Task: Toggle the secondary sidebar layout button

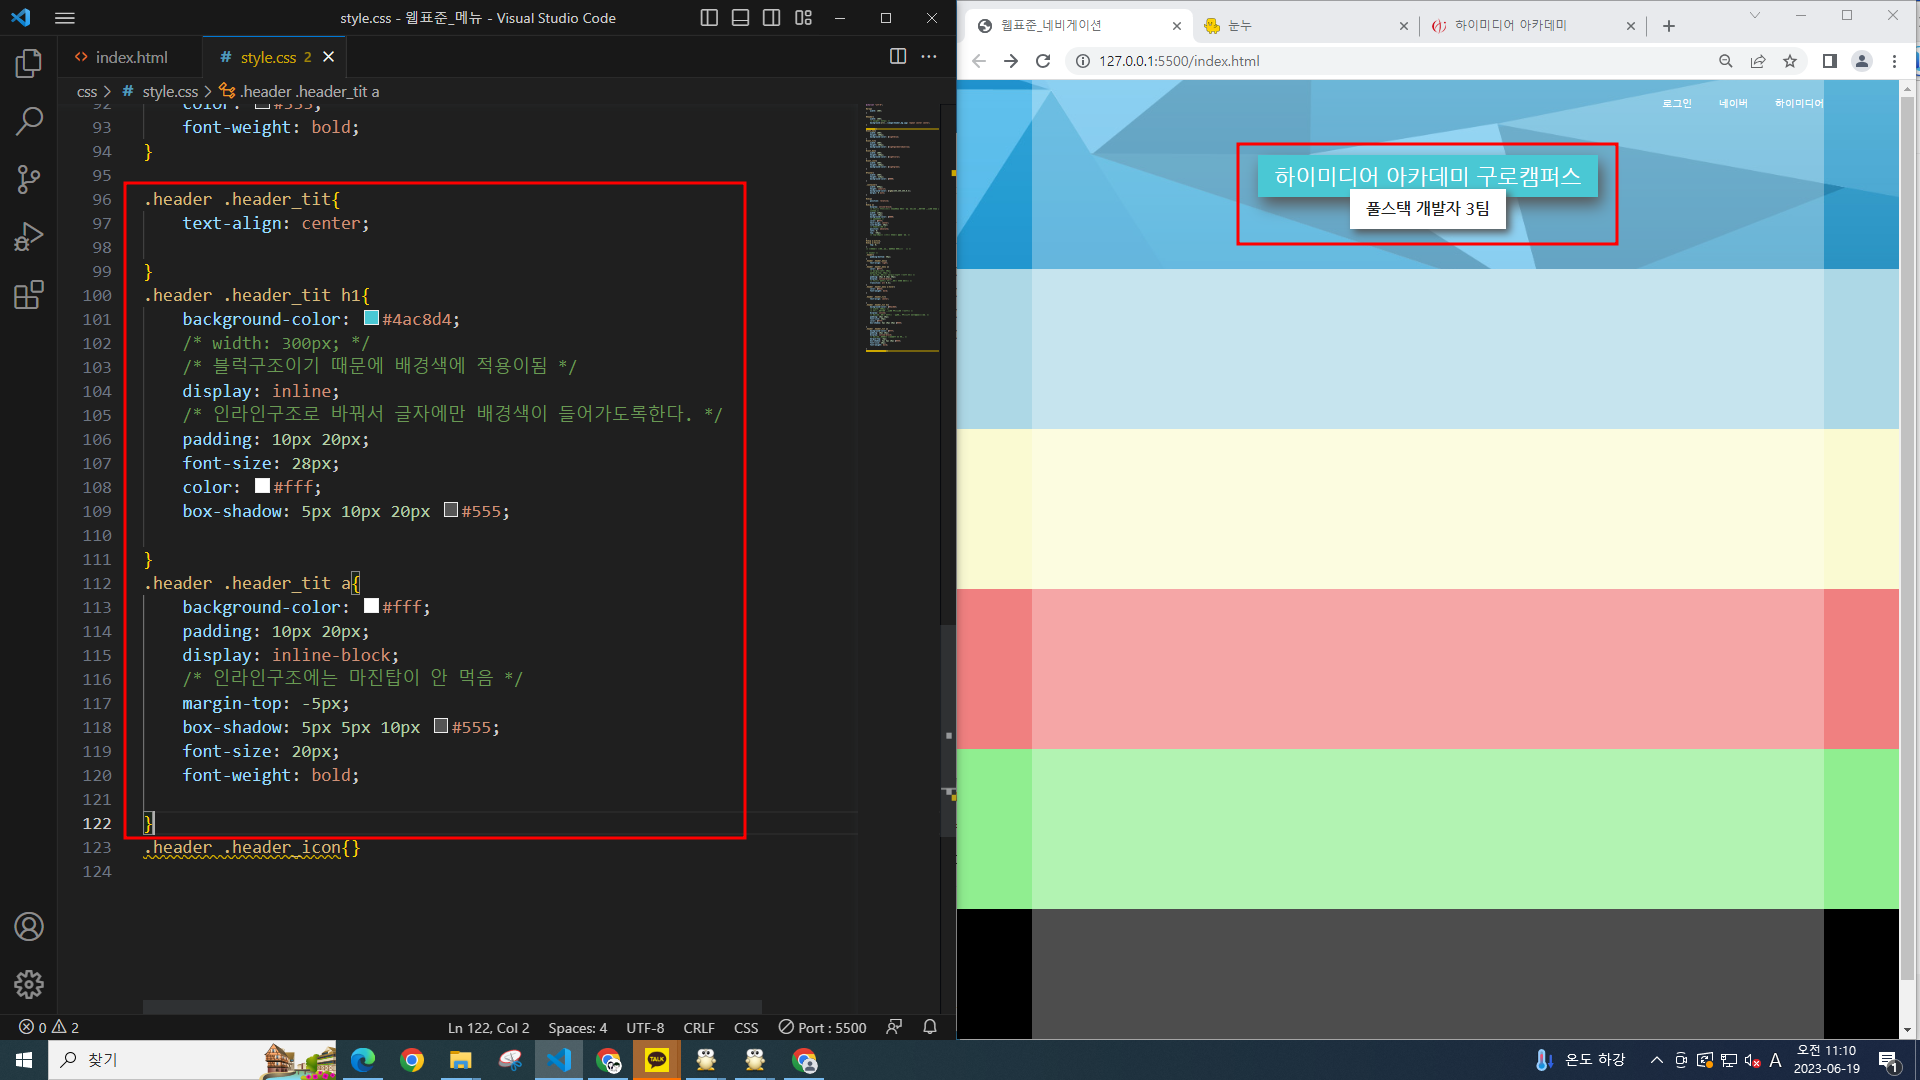Action: point(771,18)
